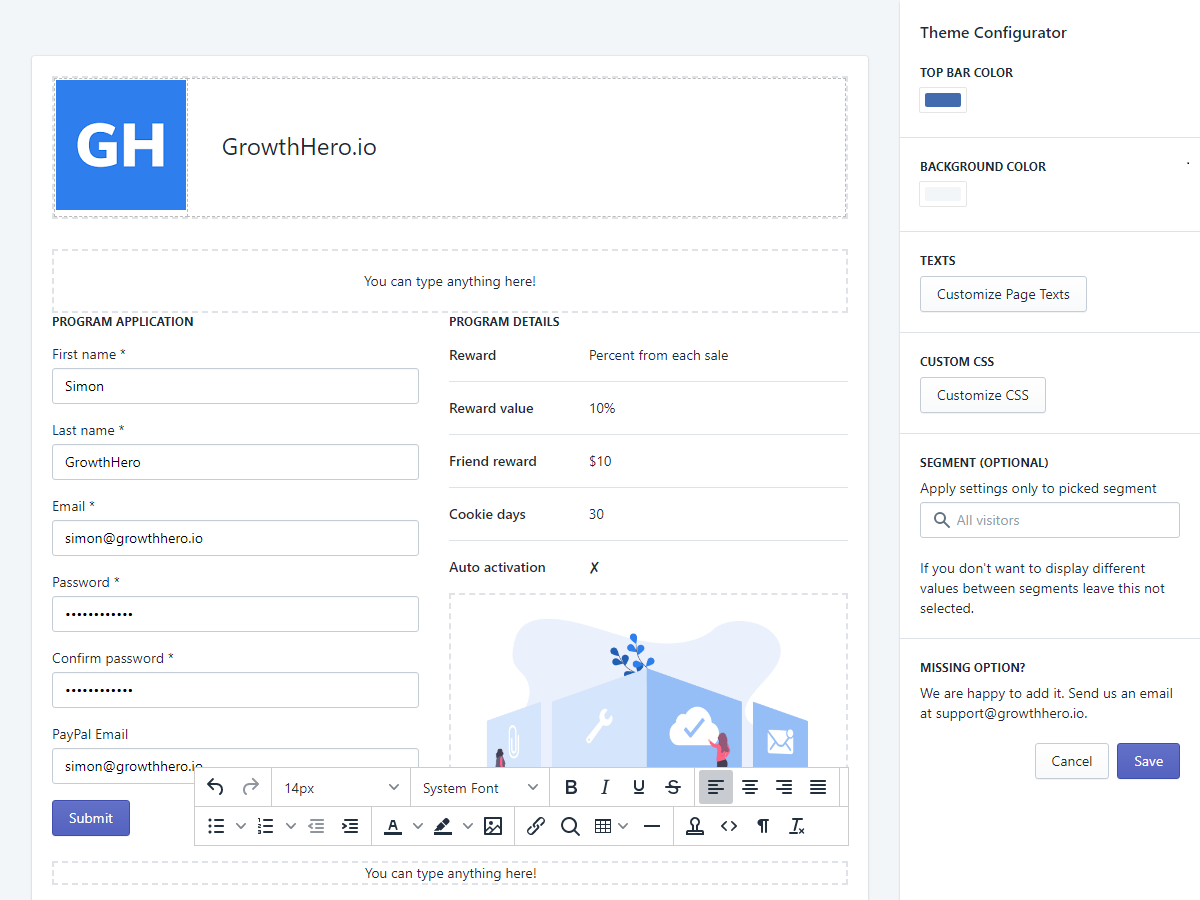Undo the last edit in editor toolbar

pyautogui.click(x=215, y=787)
